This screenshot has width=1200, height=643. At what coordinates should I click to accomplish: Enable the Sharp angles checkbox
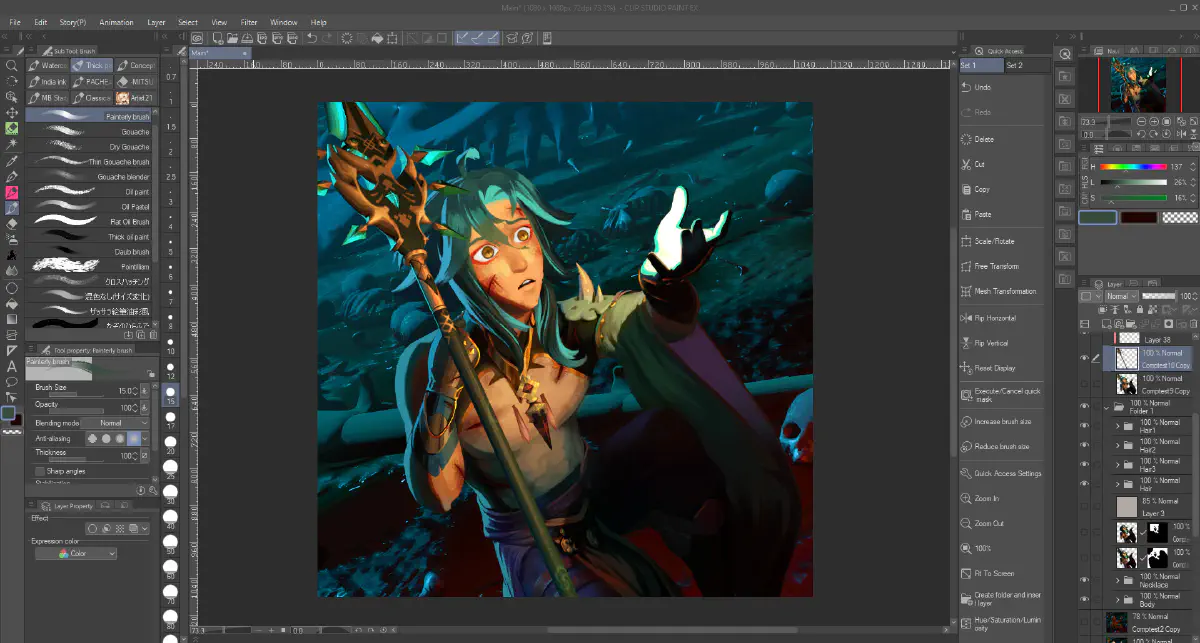pos(40,471)
